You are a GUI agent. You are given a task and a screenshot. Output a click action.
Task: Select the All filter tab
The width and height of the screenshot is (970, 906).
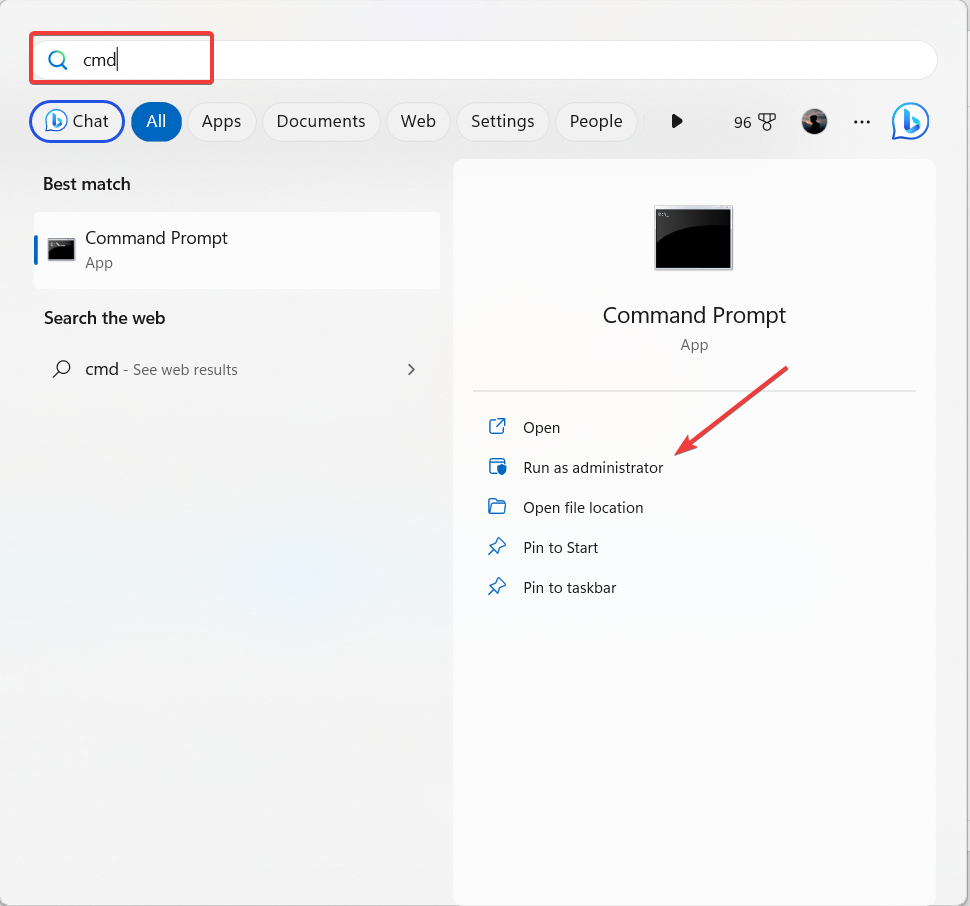pos(156,121)
